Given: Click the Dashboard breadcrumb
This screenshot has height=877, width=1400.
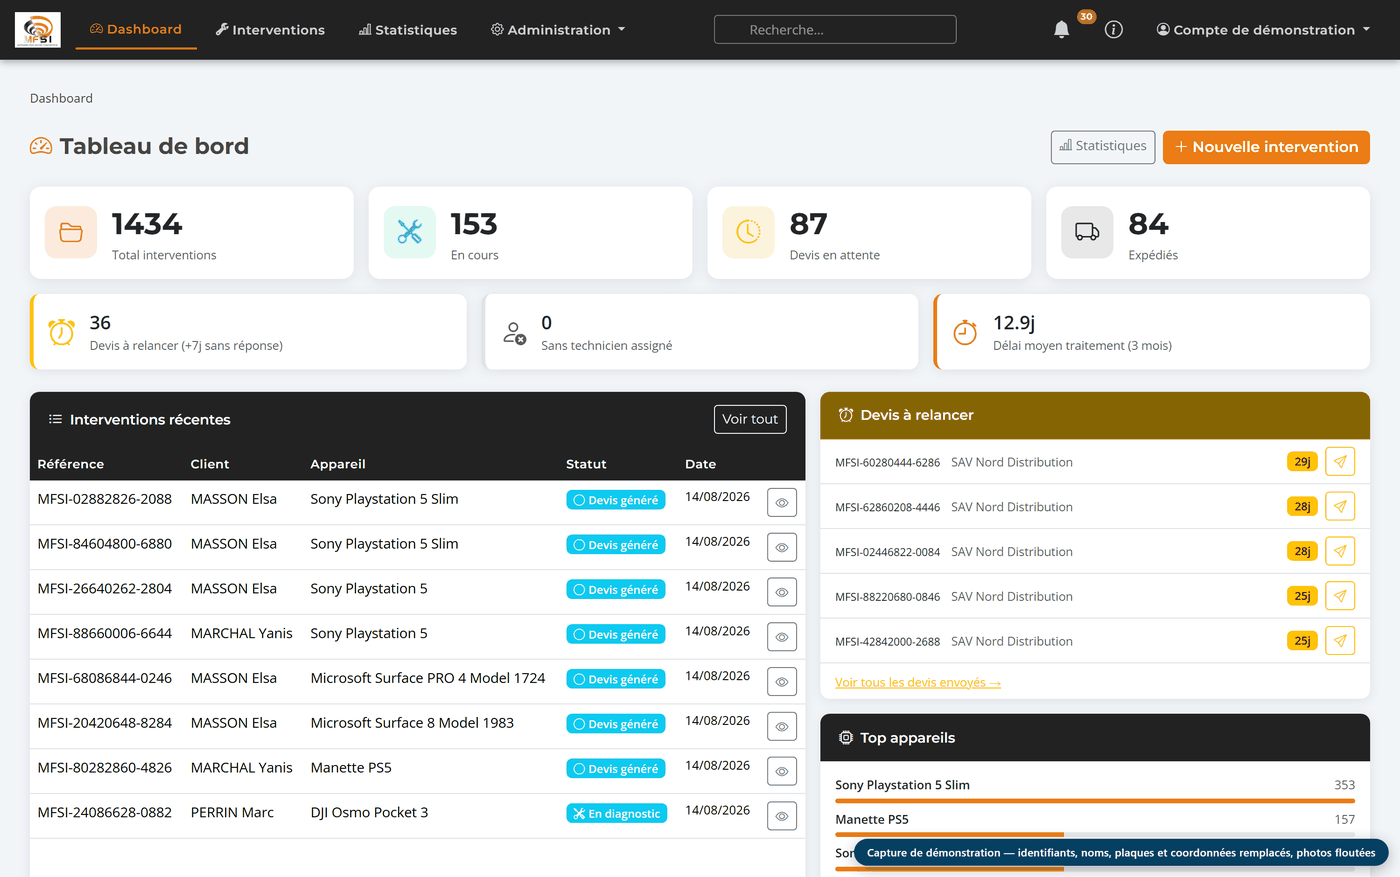Looking at the screenshot, I should coord(61,98).
